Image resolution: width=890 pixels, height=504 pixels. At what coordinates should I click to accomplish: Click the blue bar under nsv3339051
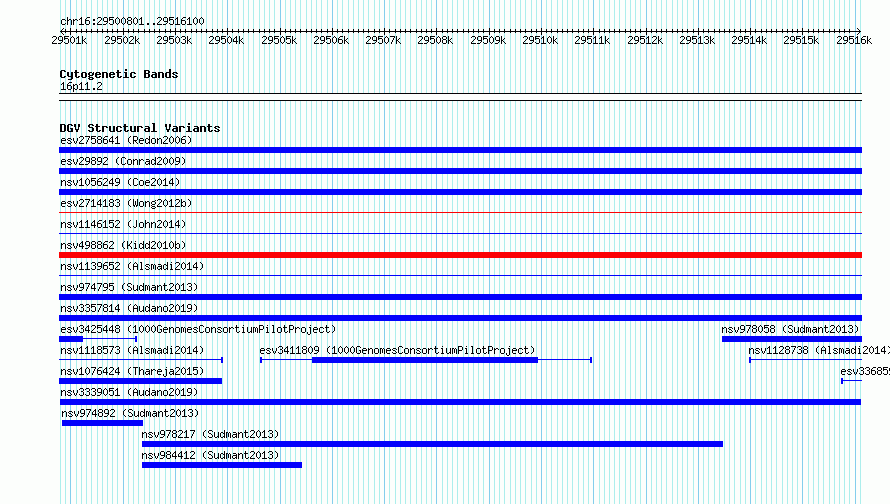(x=460, y=402)
